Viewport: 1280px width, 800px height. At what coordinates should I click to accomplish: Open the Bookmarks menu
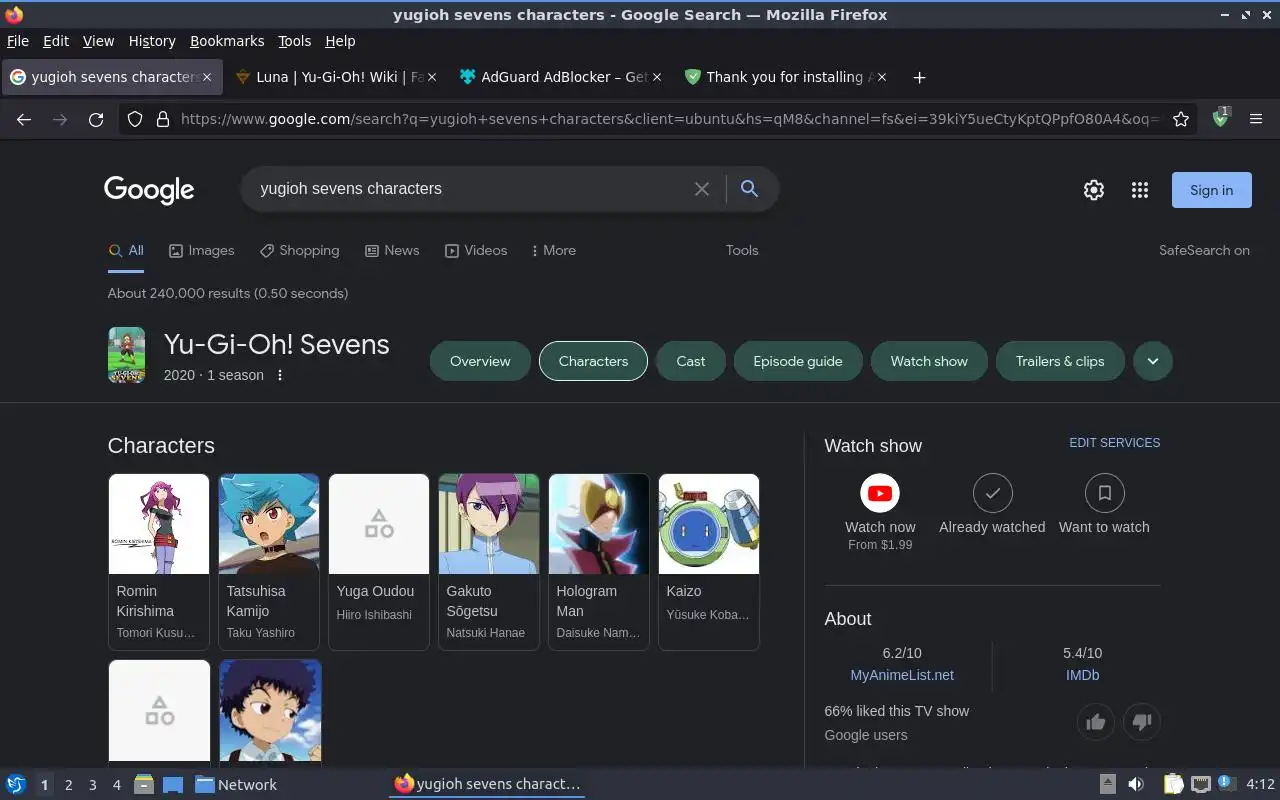[x=227, y=41]
